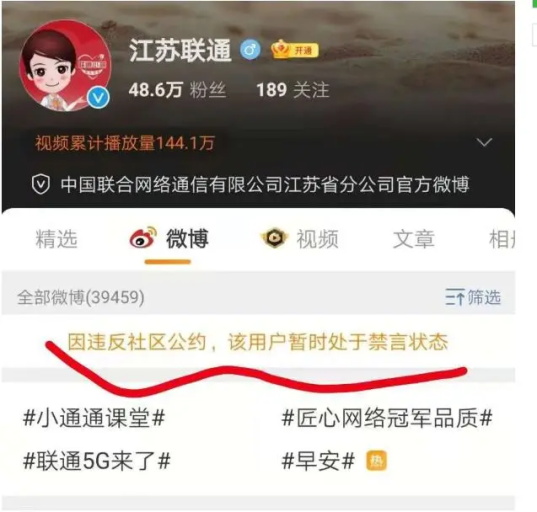537x512 pixels.
Task: Tap the blue male gender icon
Action: [x=250, y=50]
